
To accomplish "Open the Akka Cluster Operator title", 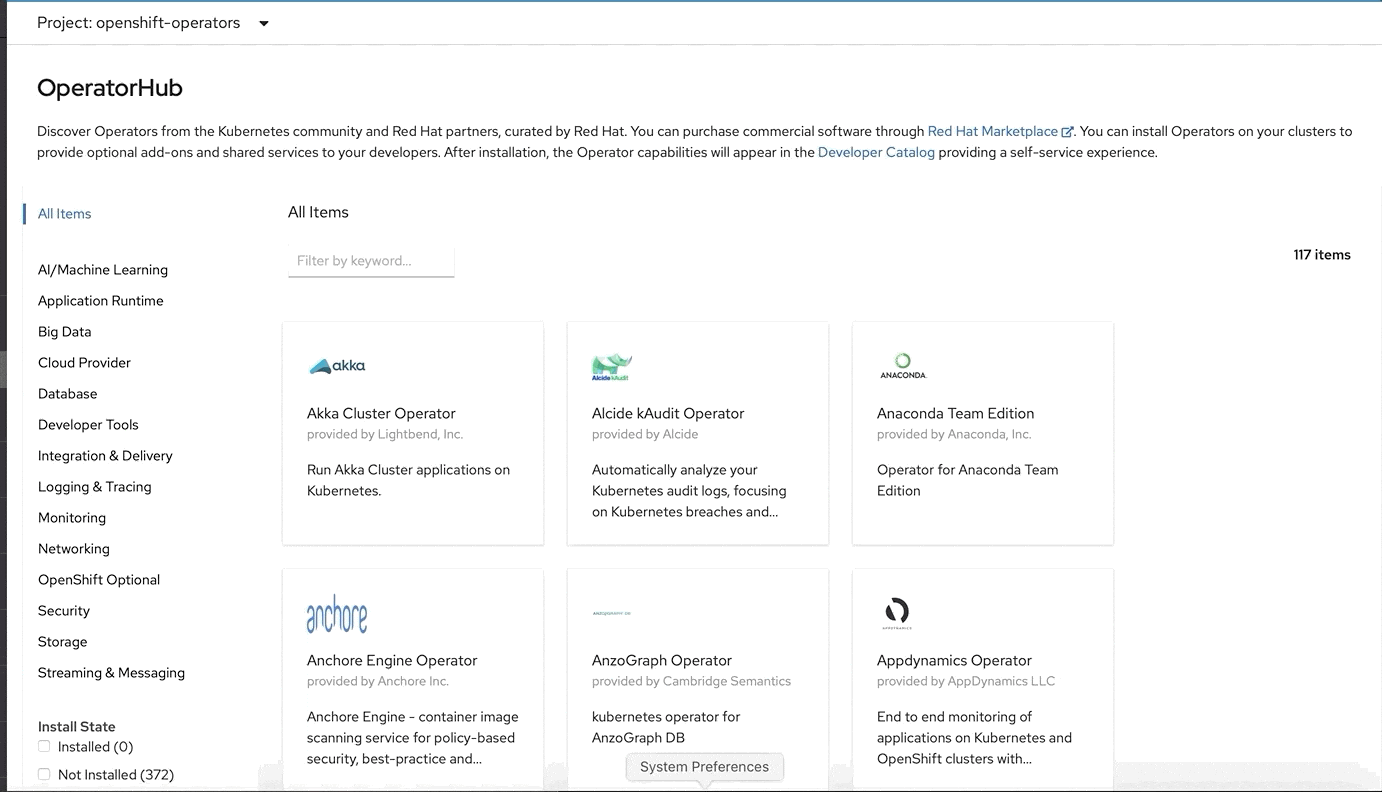I will tap(381, 414).
